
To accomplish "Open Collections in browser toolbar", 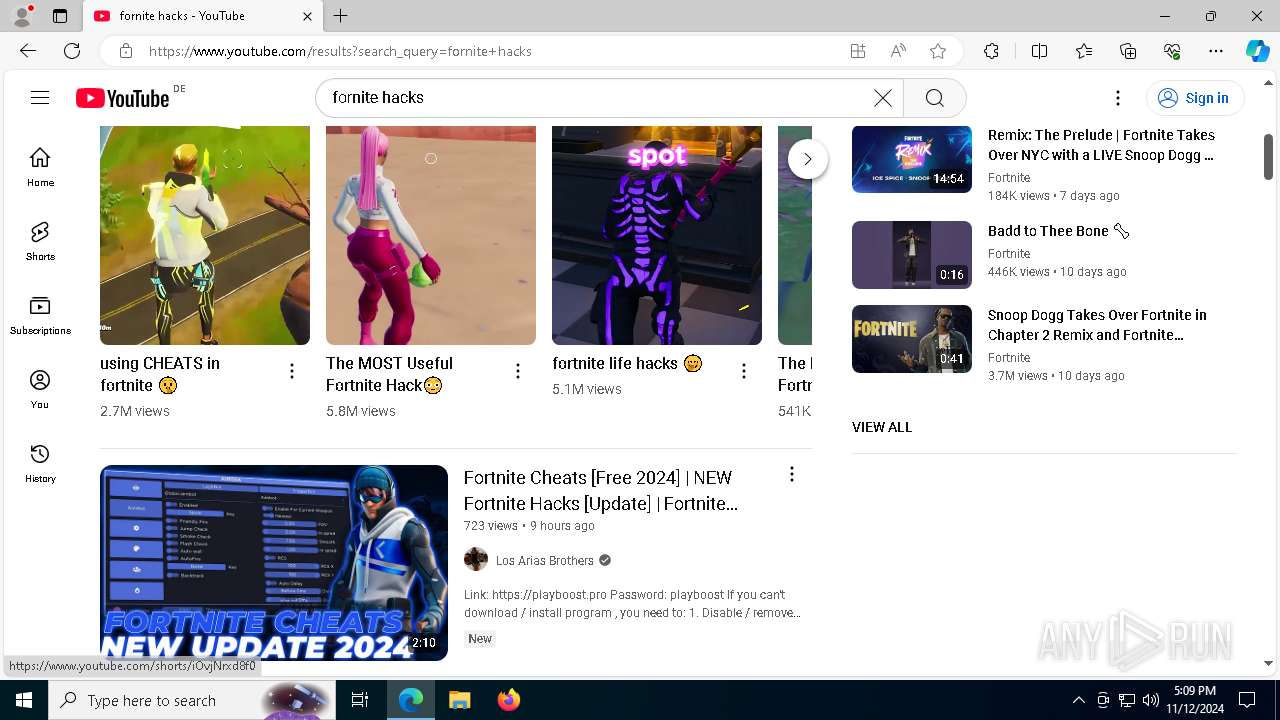I will (1128, 51).
